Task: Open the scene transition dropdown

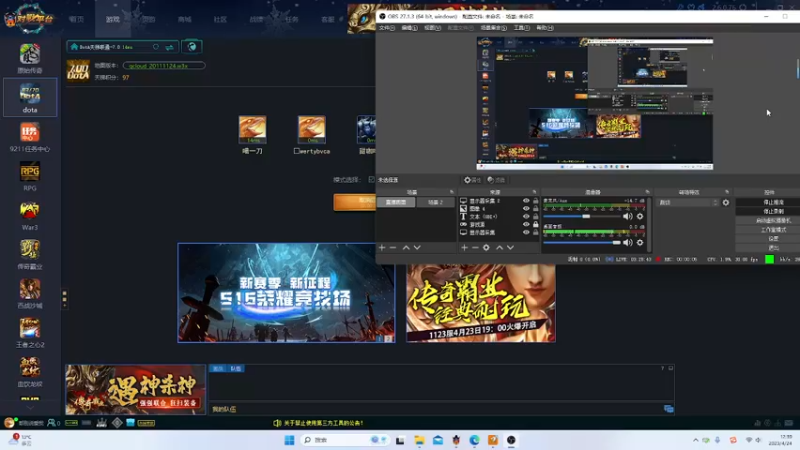Action: pos(687,203)
